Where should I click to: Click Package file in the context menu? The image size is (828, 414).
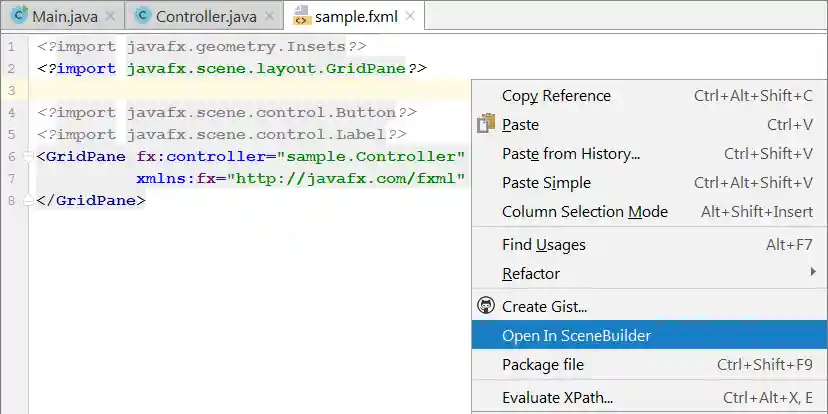[x=542, y=365]
